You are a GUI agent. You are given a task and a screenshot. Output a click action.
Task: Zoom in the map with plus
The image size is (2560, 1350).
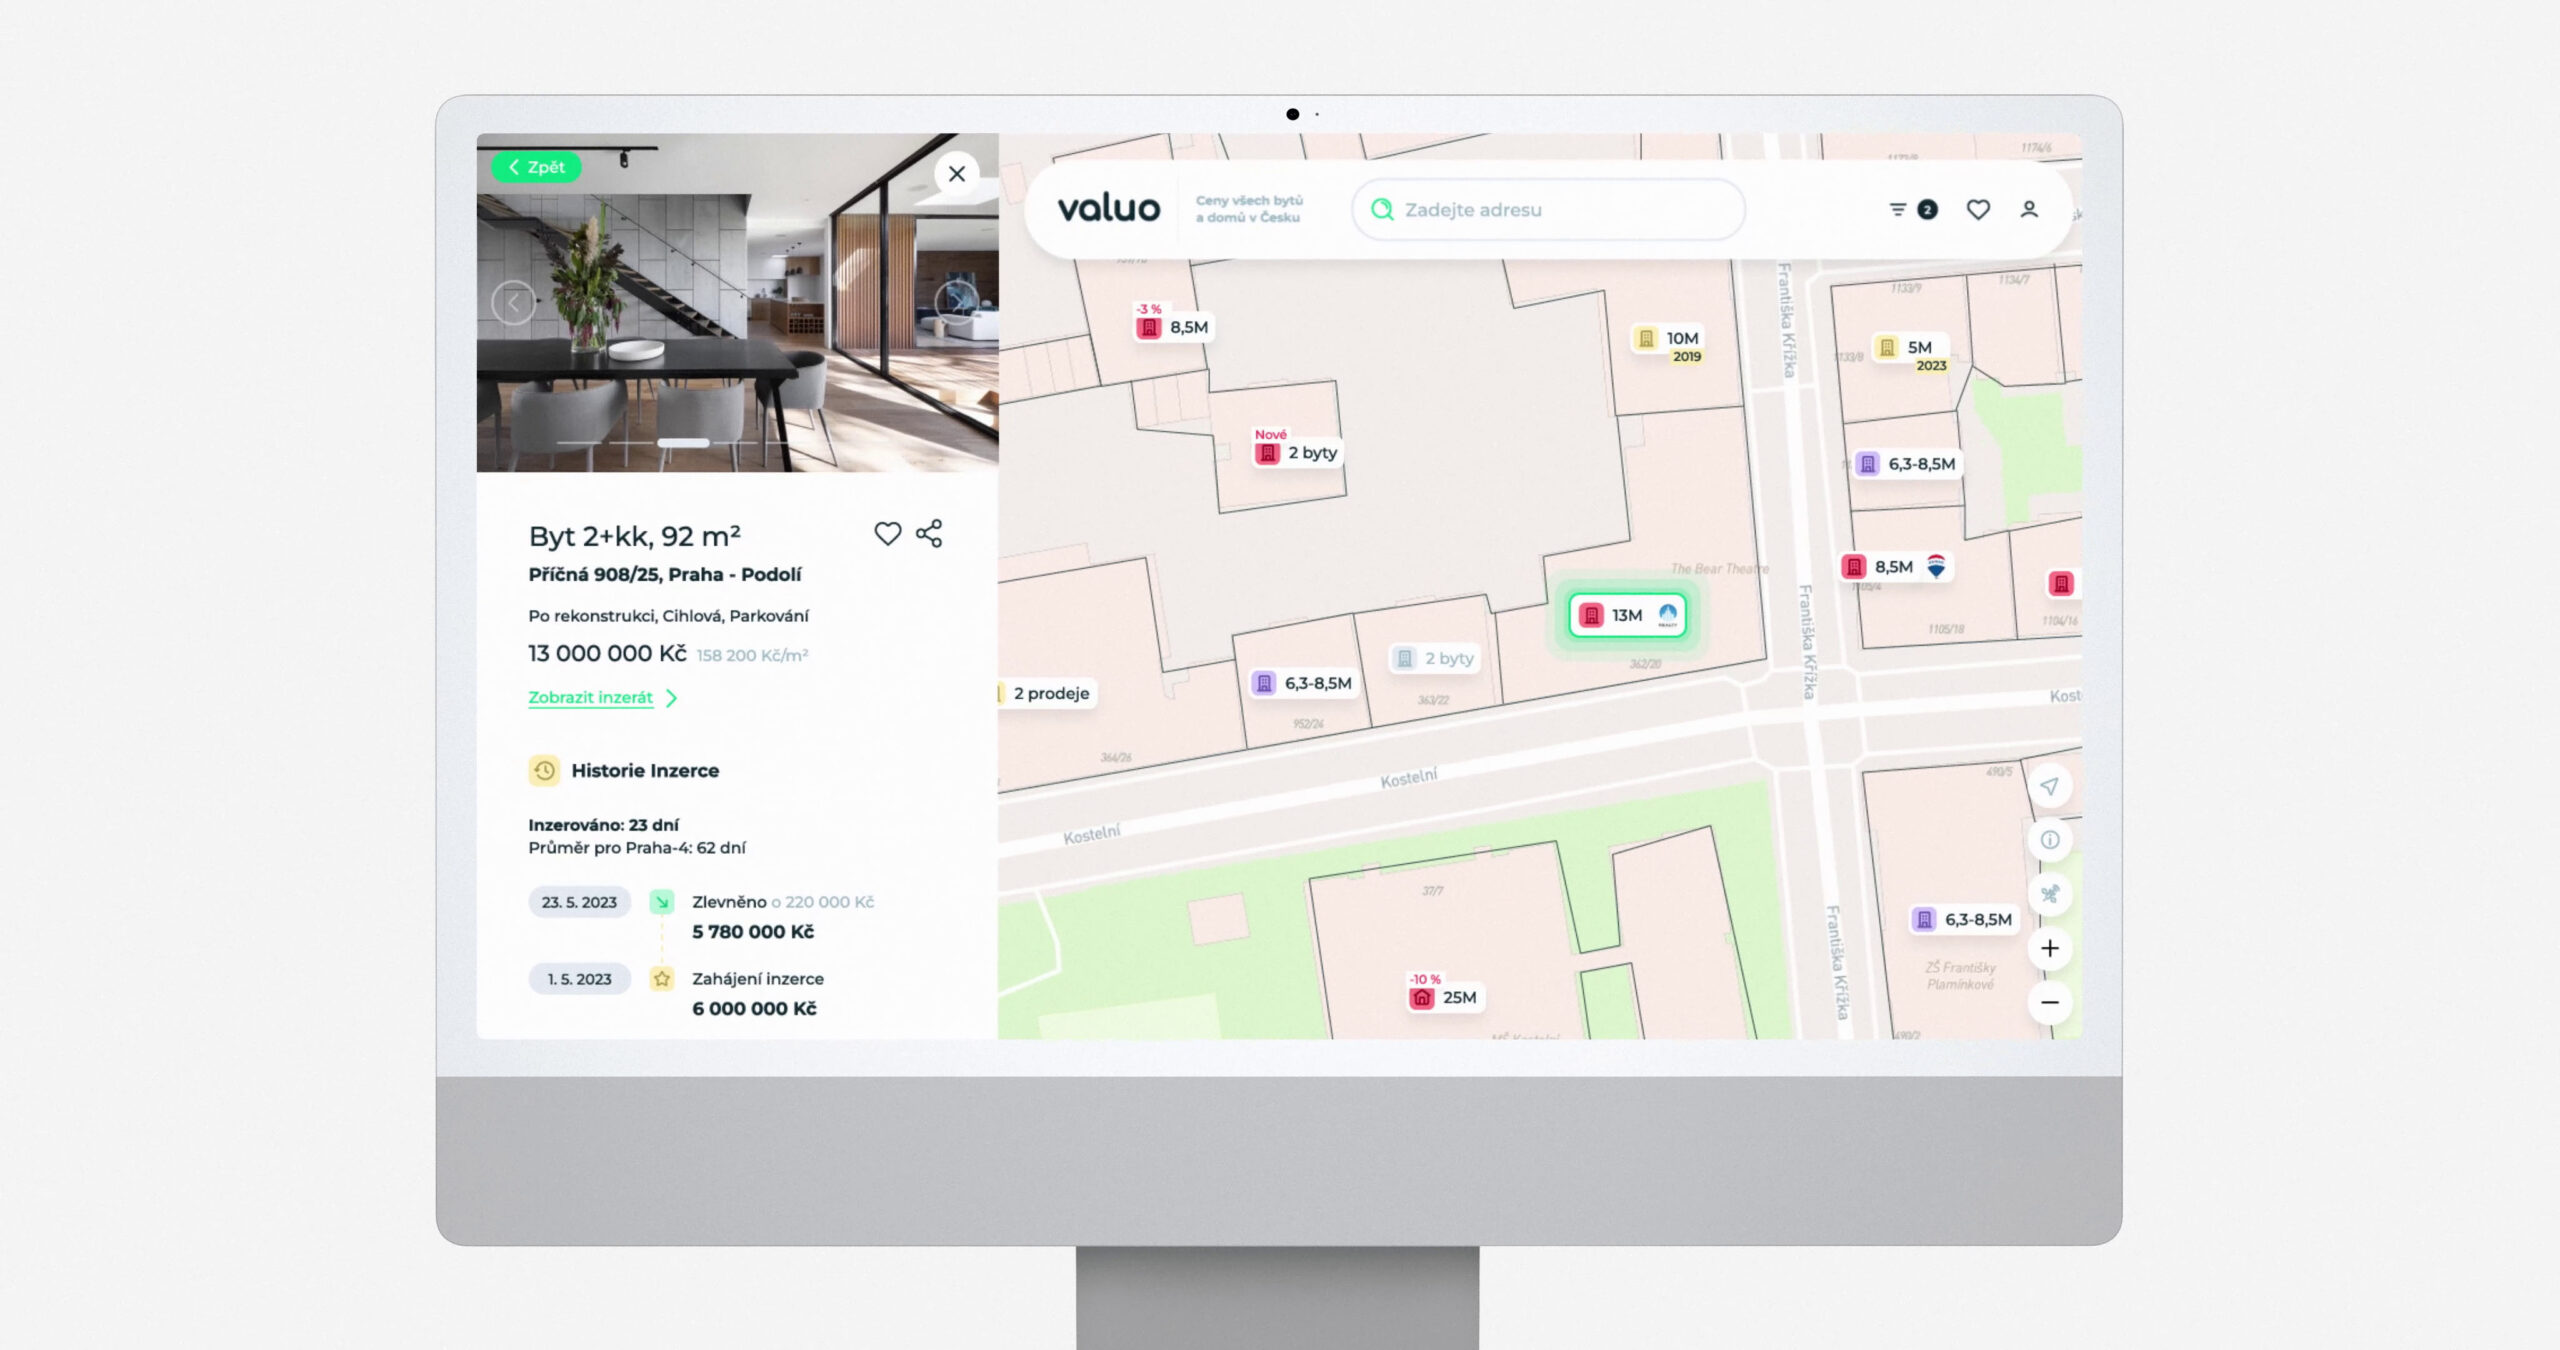(2049, 948)
